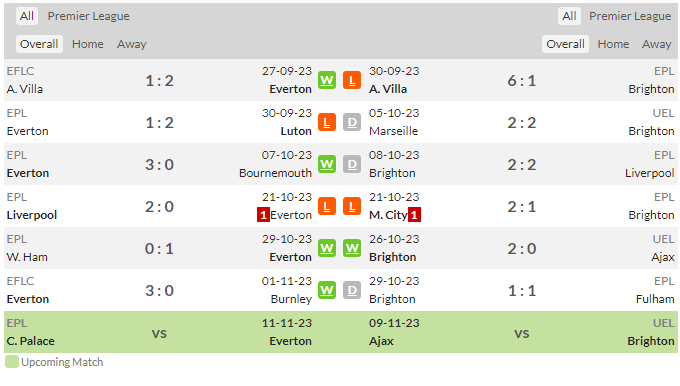Click the red card icon beside Everton at Liverpool

pos(263,215)
